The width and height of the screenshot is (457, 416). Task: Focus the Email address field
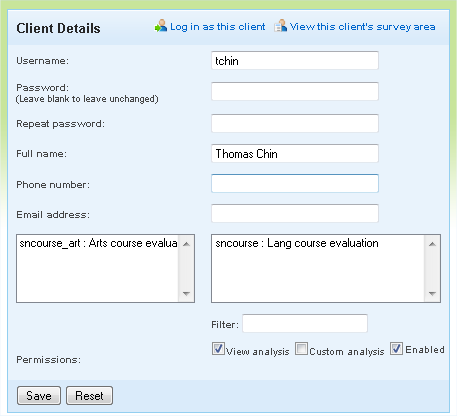tap(295, 213)
